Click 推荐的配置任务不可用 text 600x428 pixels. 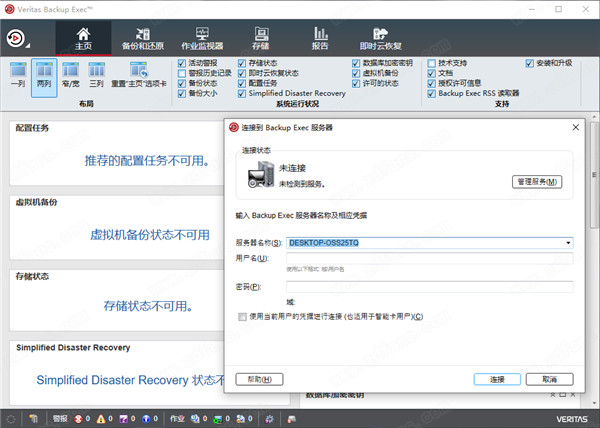point(147,161)
